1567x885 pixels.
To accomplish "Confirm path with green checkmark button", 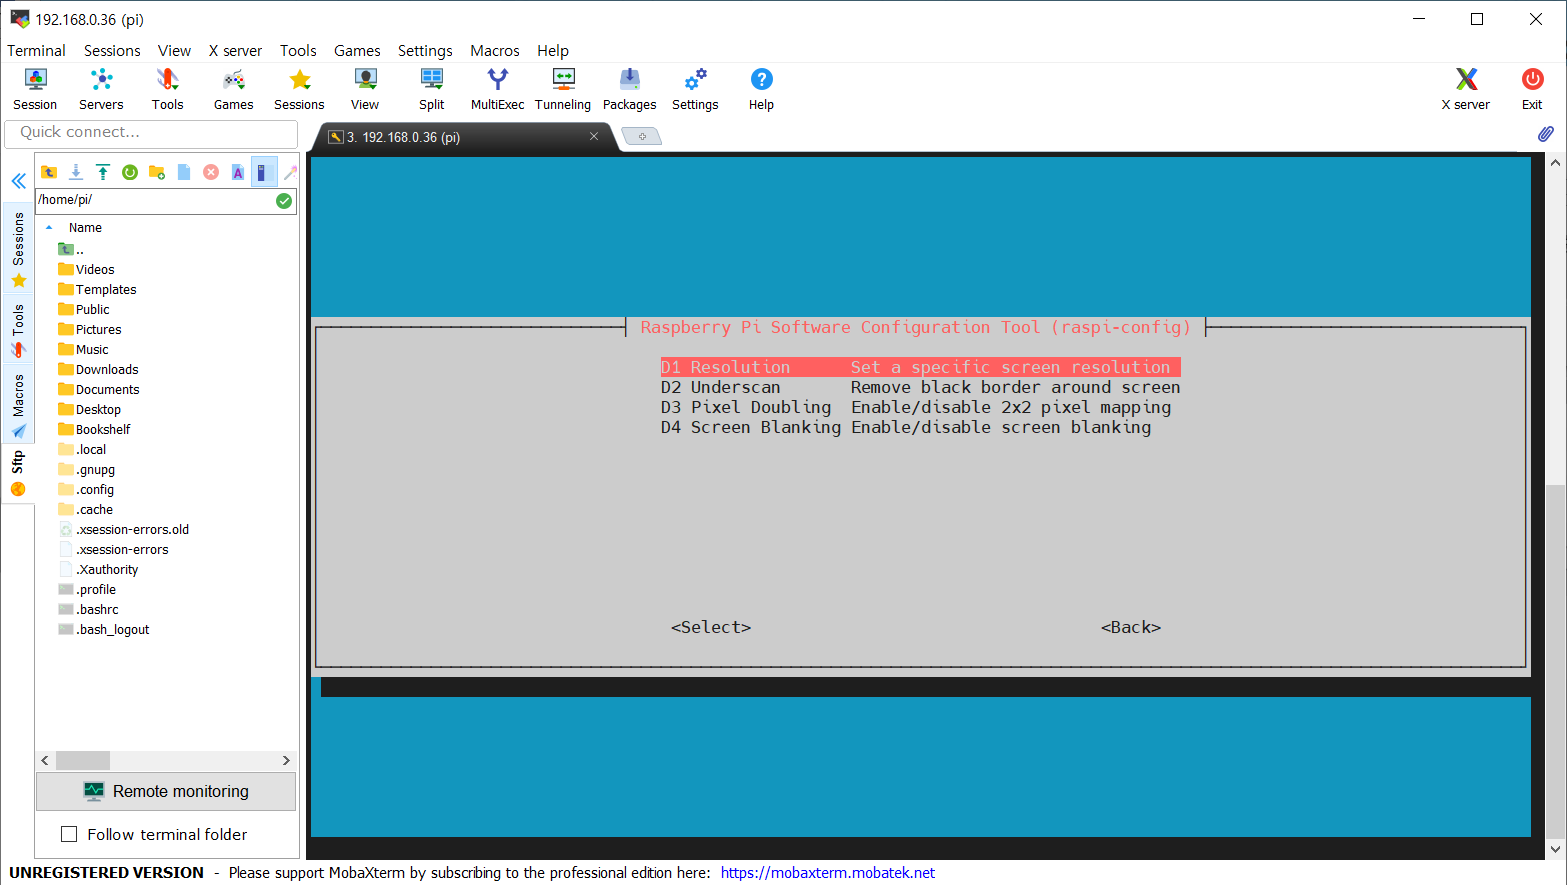I will 284,201.
